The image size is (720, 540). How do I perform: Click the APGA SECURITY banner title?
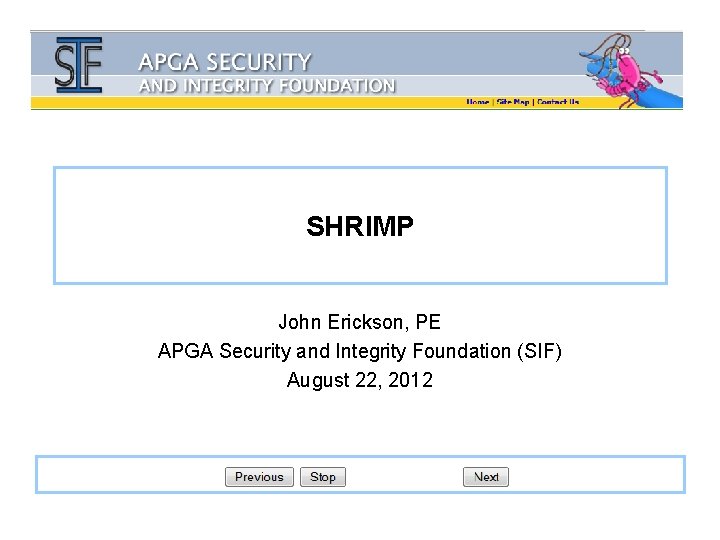225,62
